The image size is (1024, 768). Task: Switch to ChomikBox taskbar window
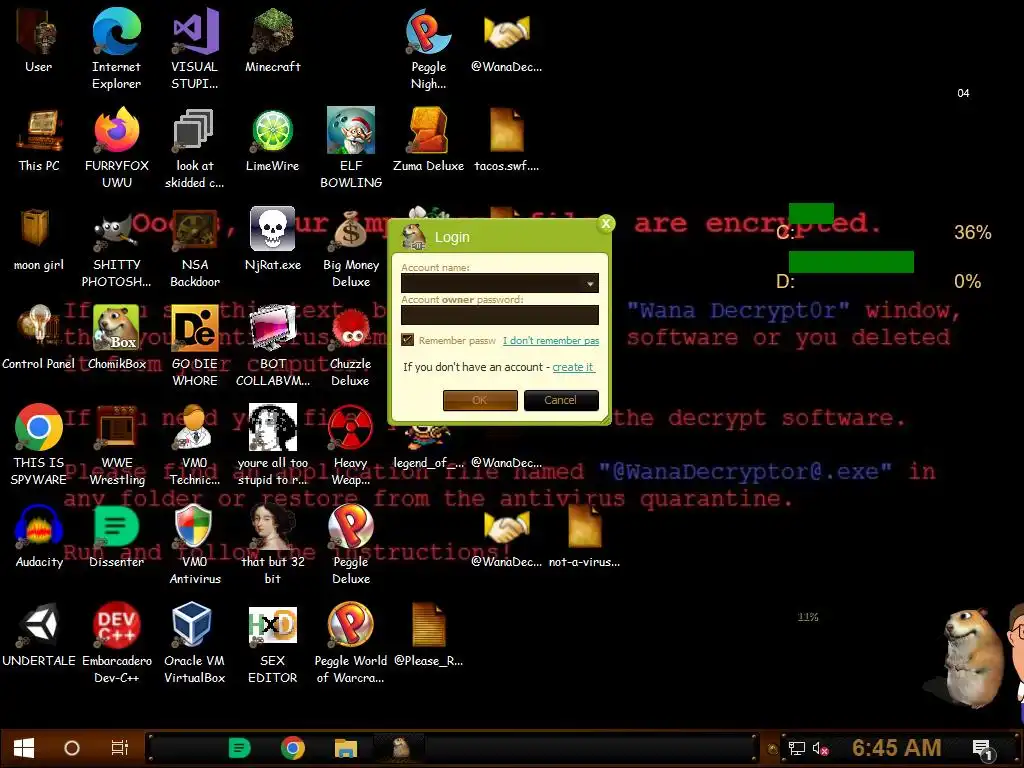pos(399,748)
